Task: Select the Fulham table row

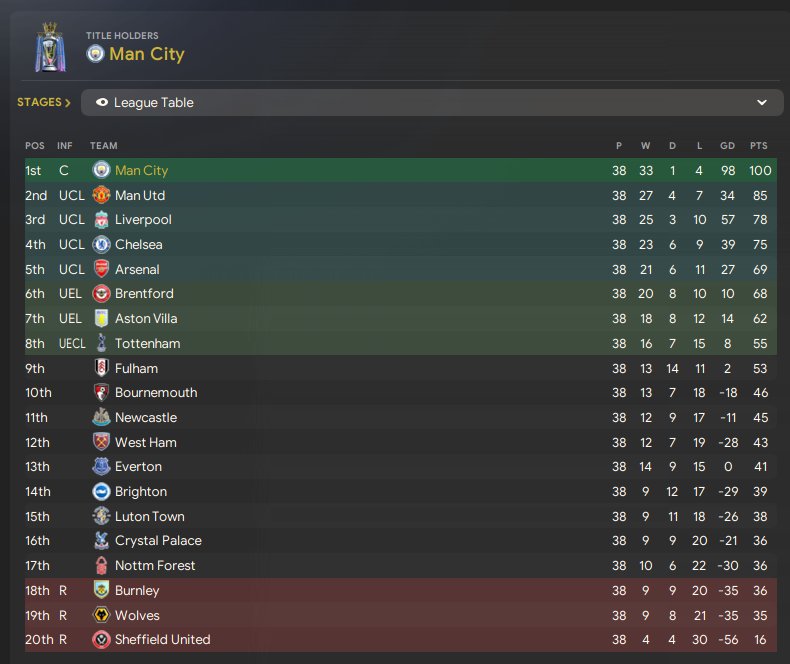Action: [400, 368]
